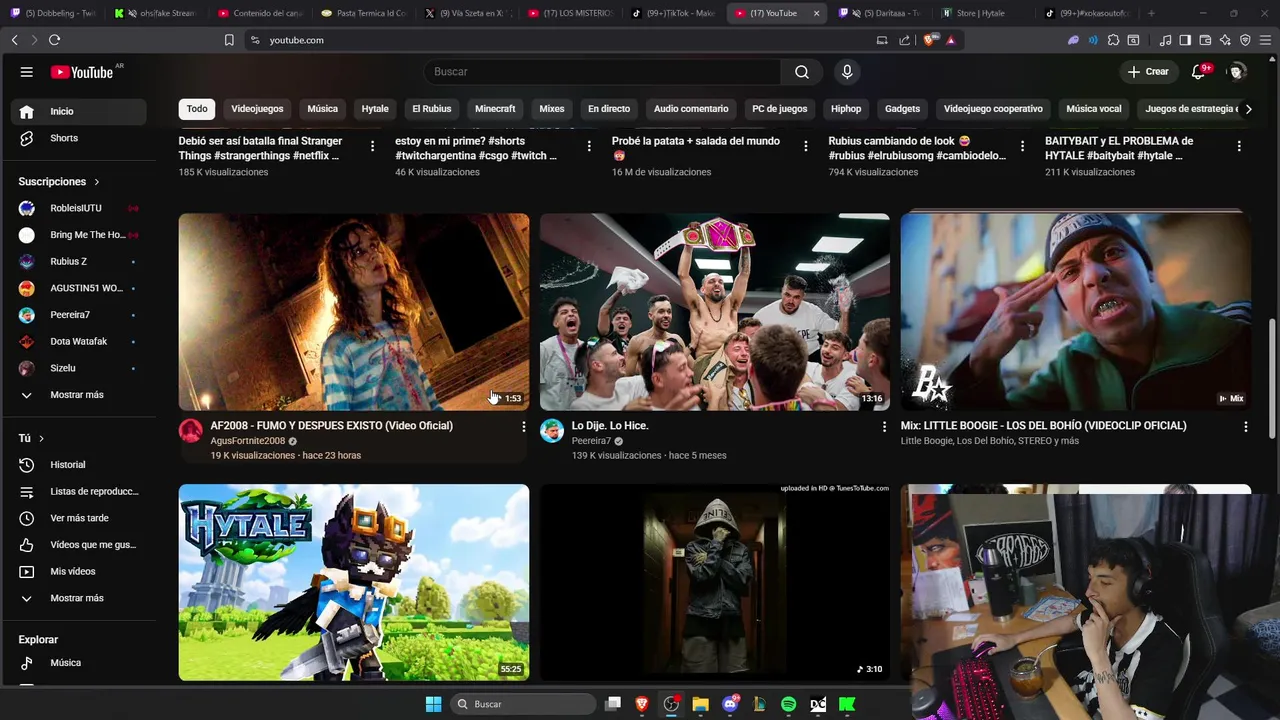Open browser share icon in address bar
This screenshot has width=1280, height=720.
point(905,40)
